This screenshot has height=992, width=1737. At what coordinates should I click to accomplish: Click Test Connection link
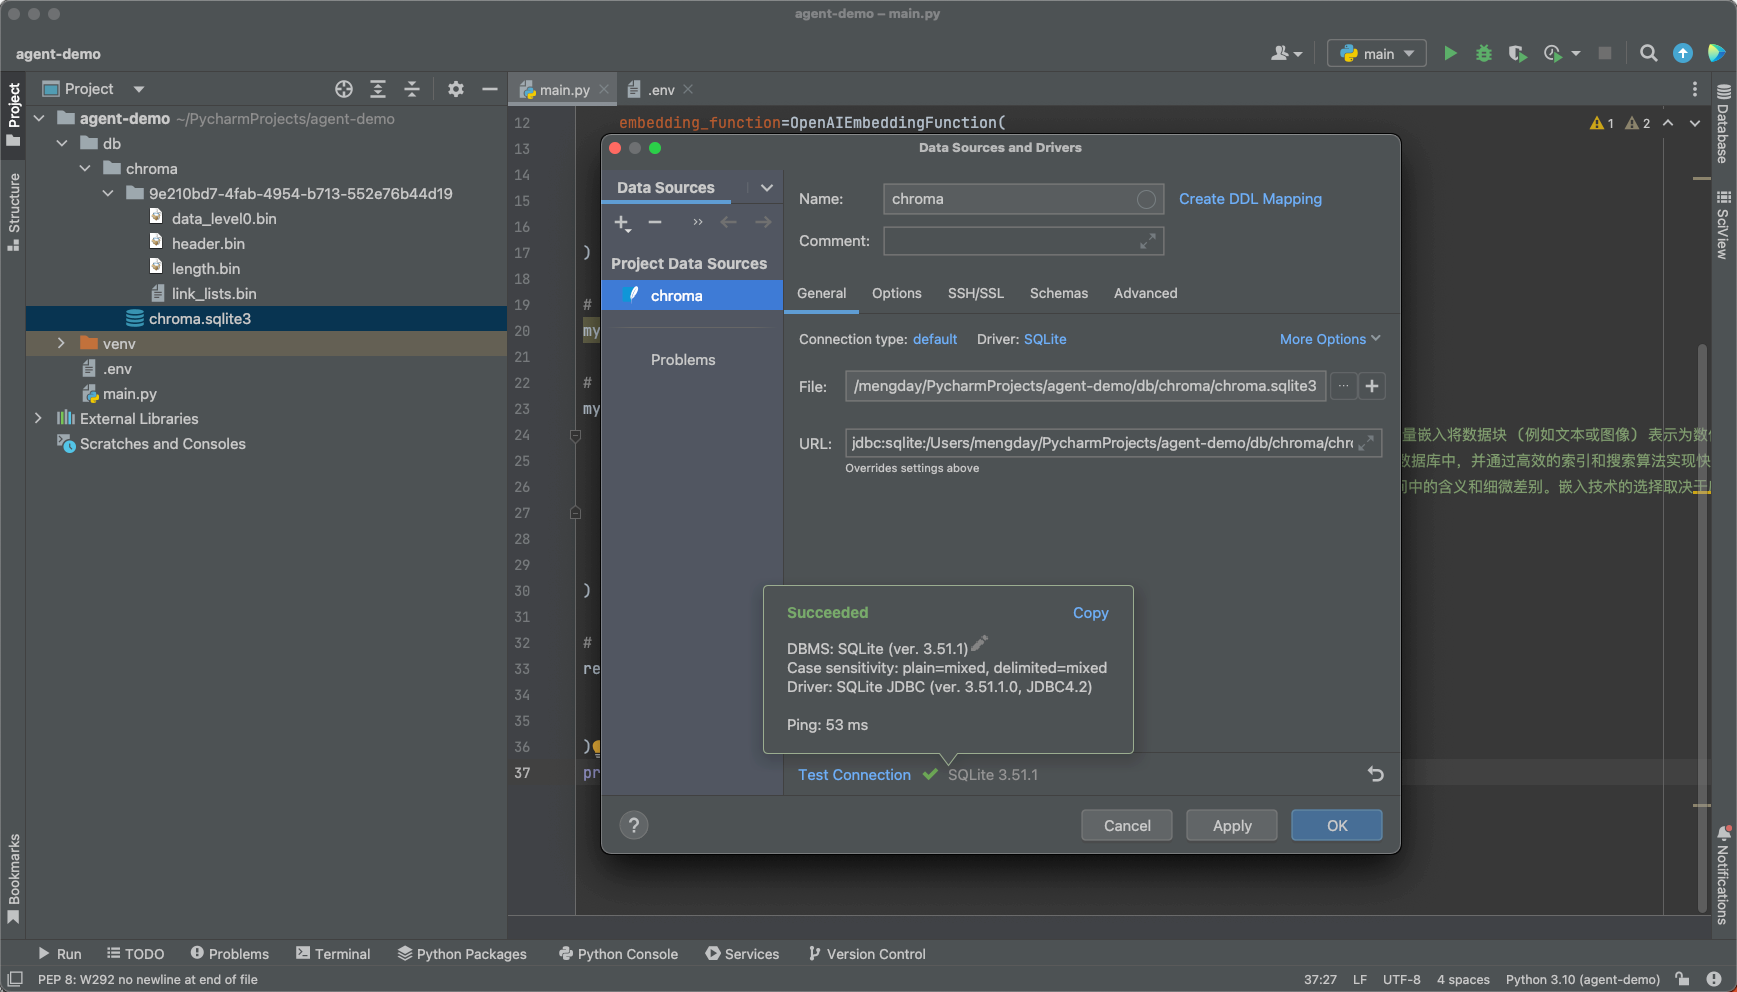click(854, 775)
